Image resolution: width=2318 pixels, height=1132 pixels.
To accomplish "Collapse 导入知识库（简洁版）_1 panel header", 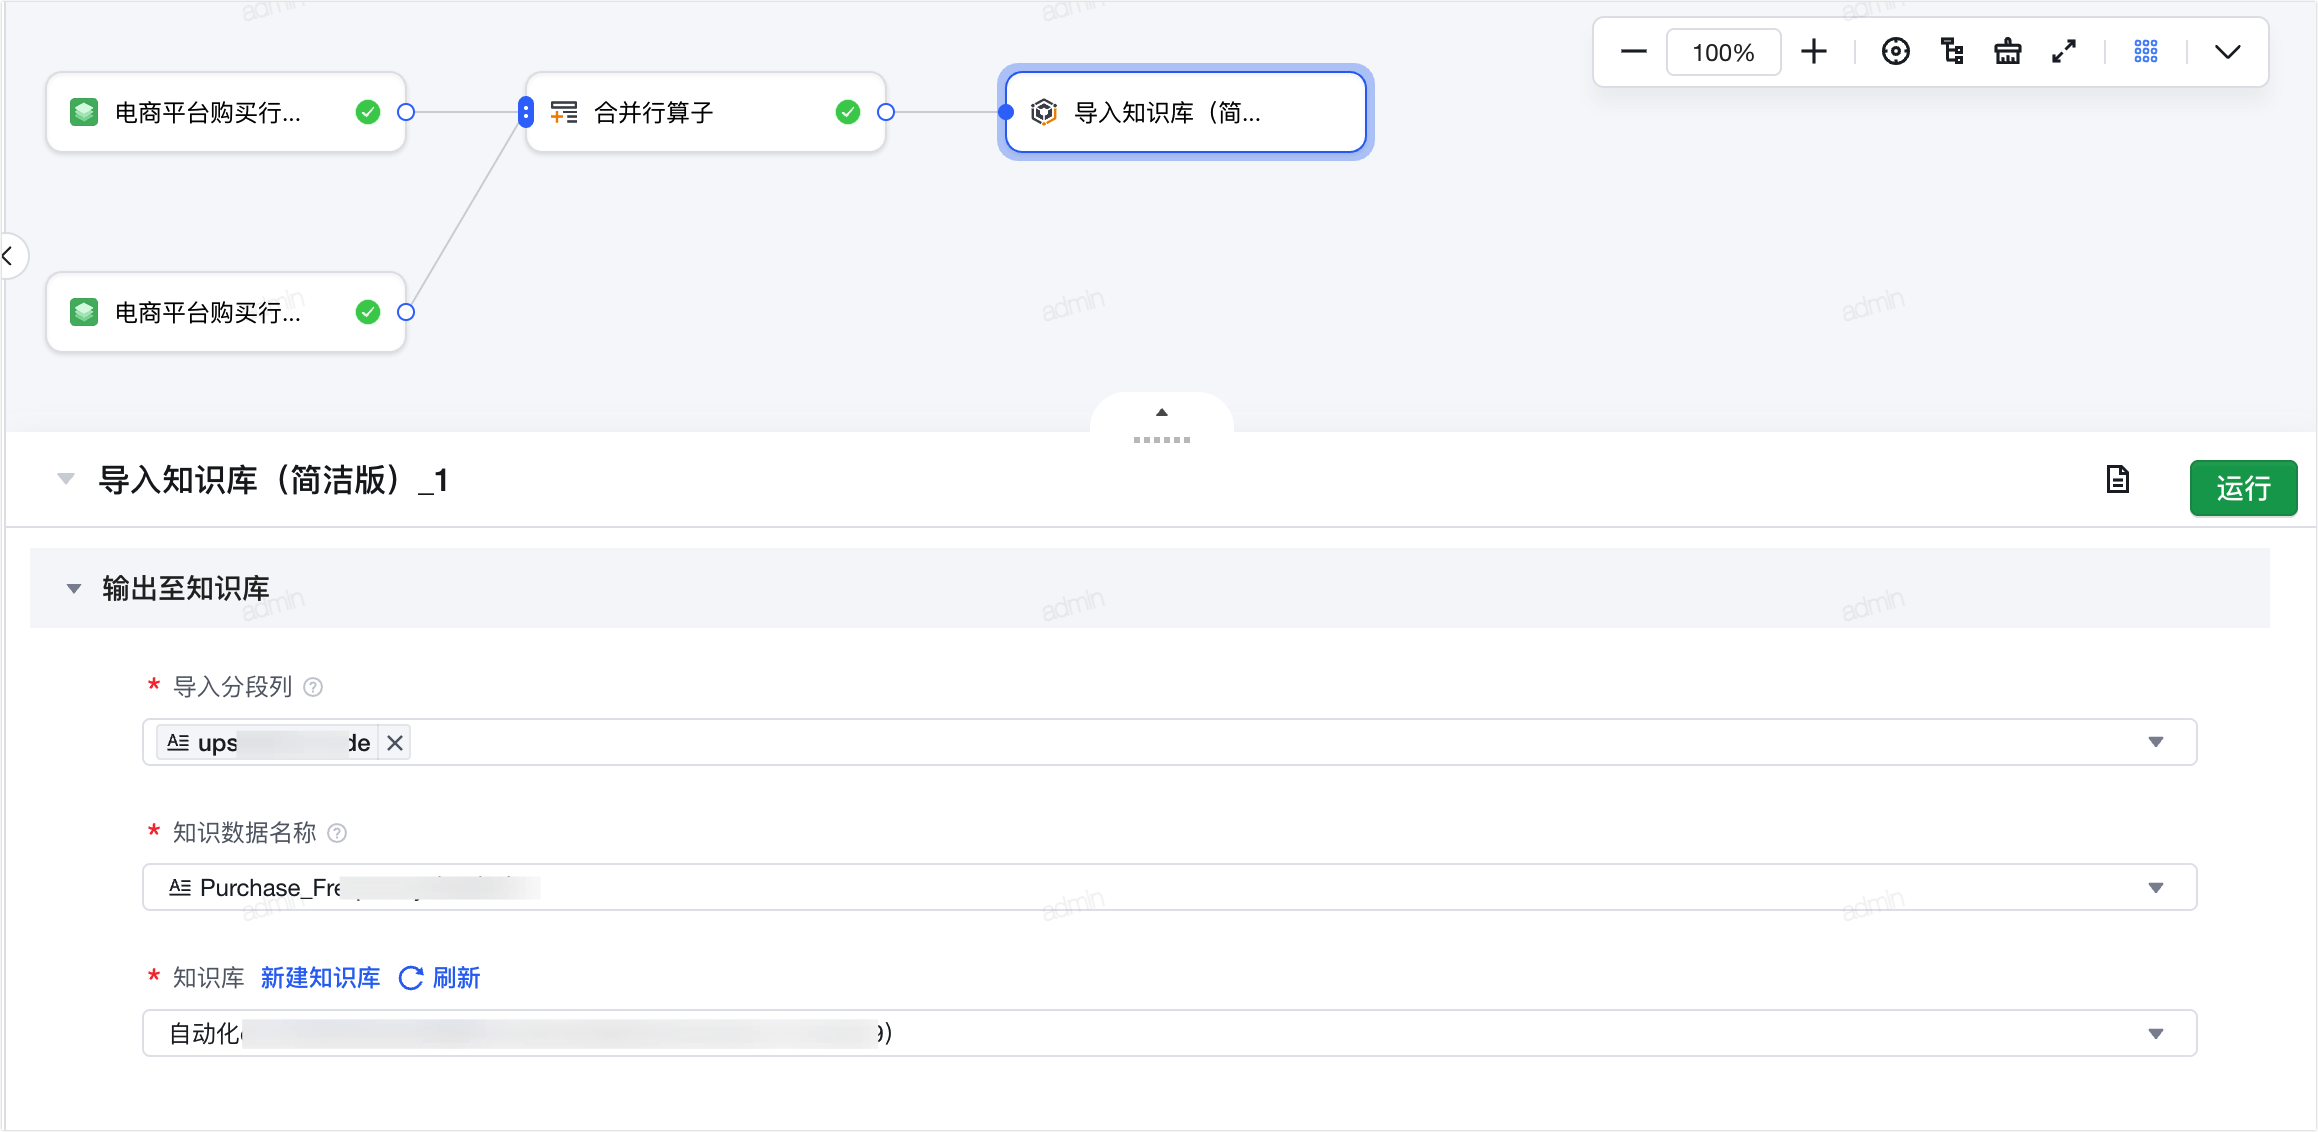I will coord(66,479).
